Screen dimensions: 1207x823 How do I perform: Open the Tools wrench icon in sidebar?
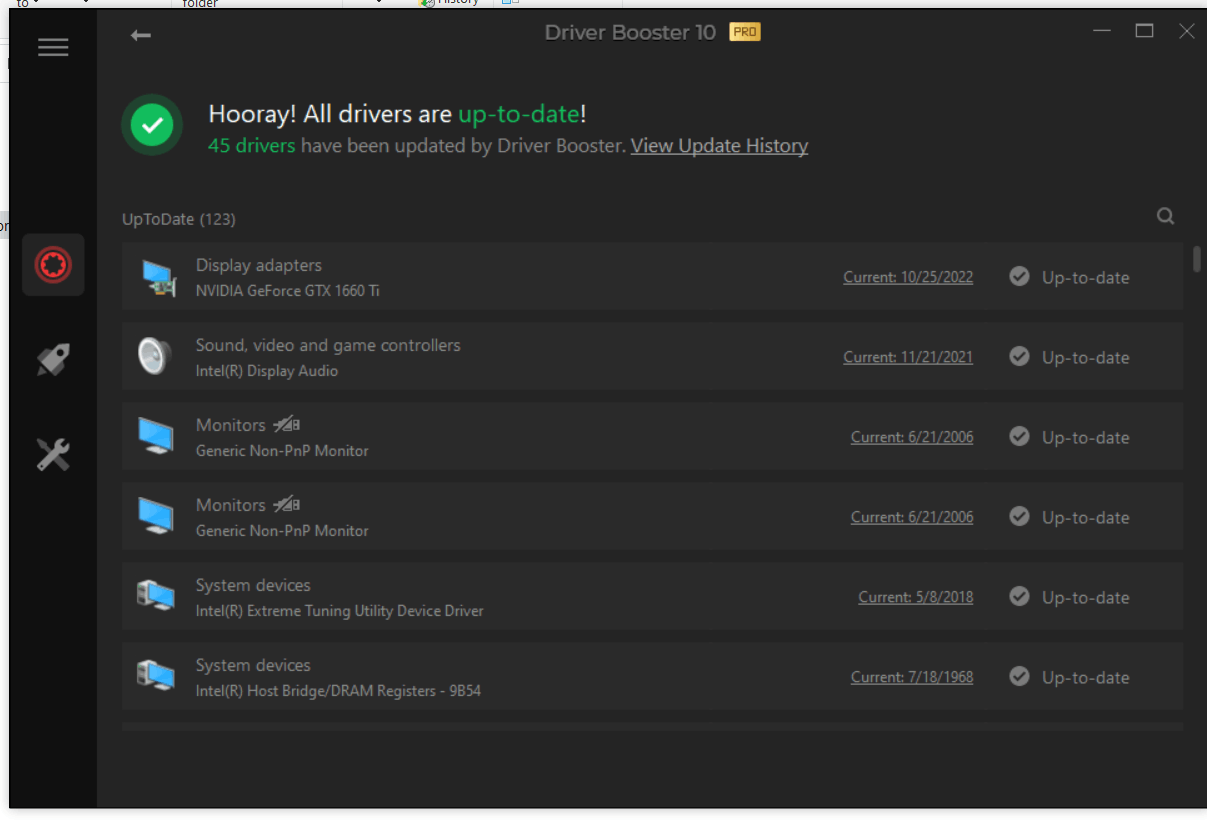[x=53, y=454]
